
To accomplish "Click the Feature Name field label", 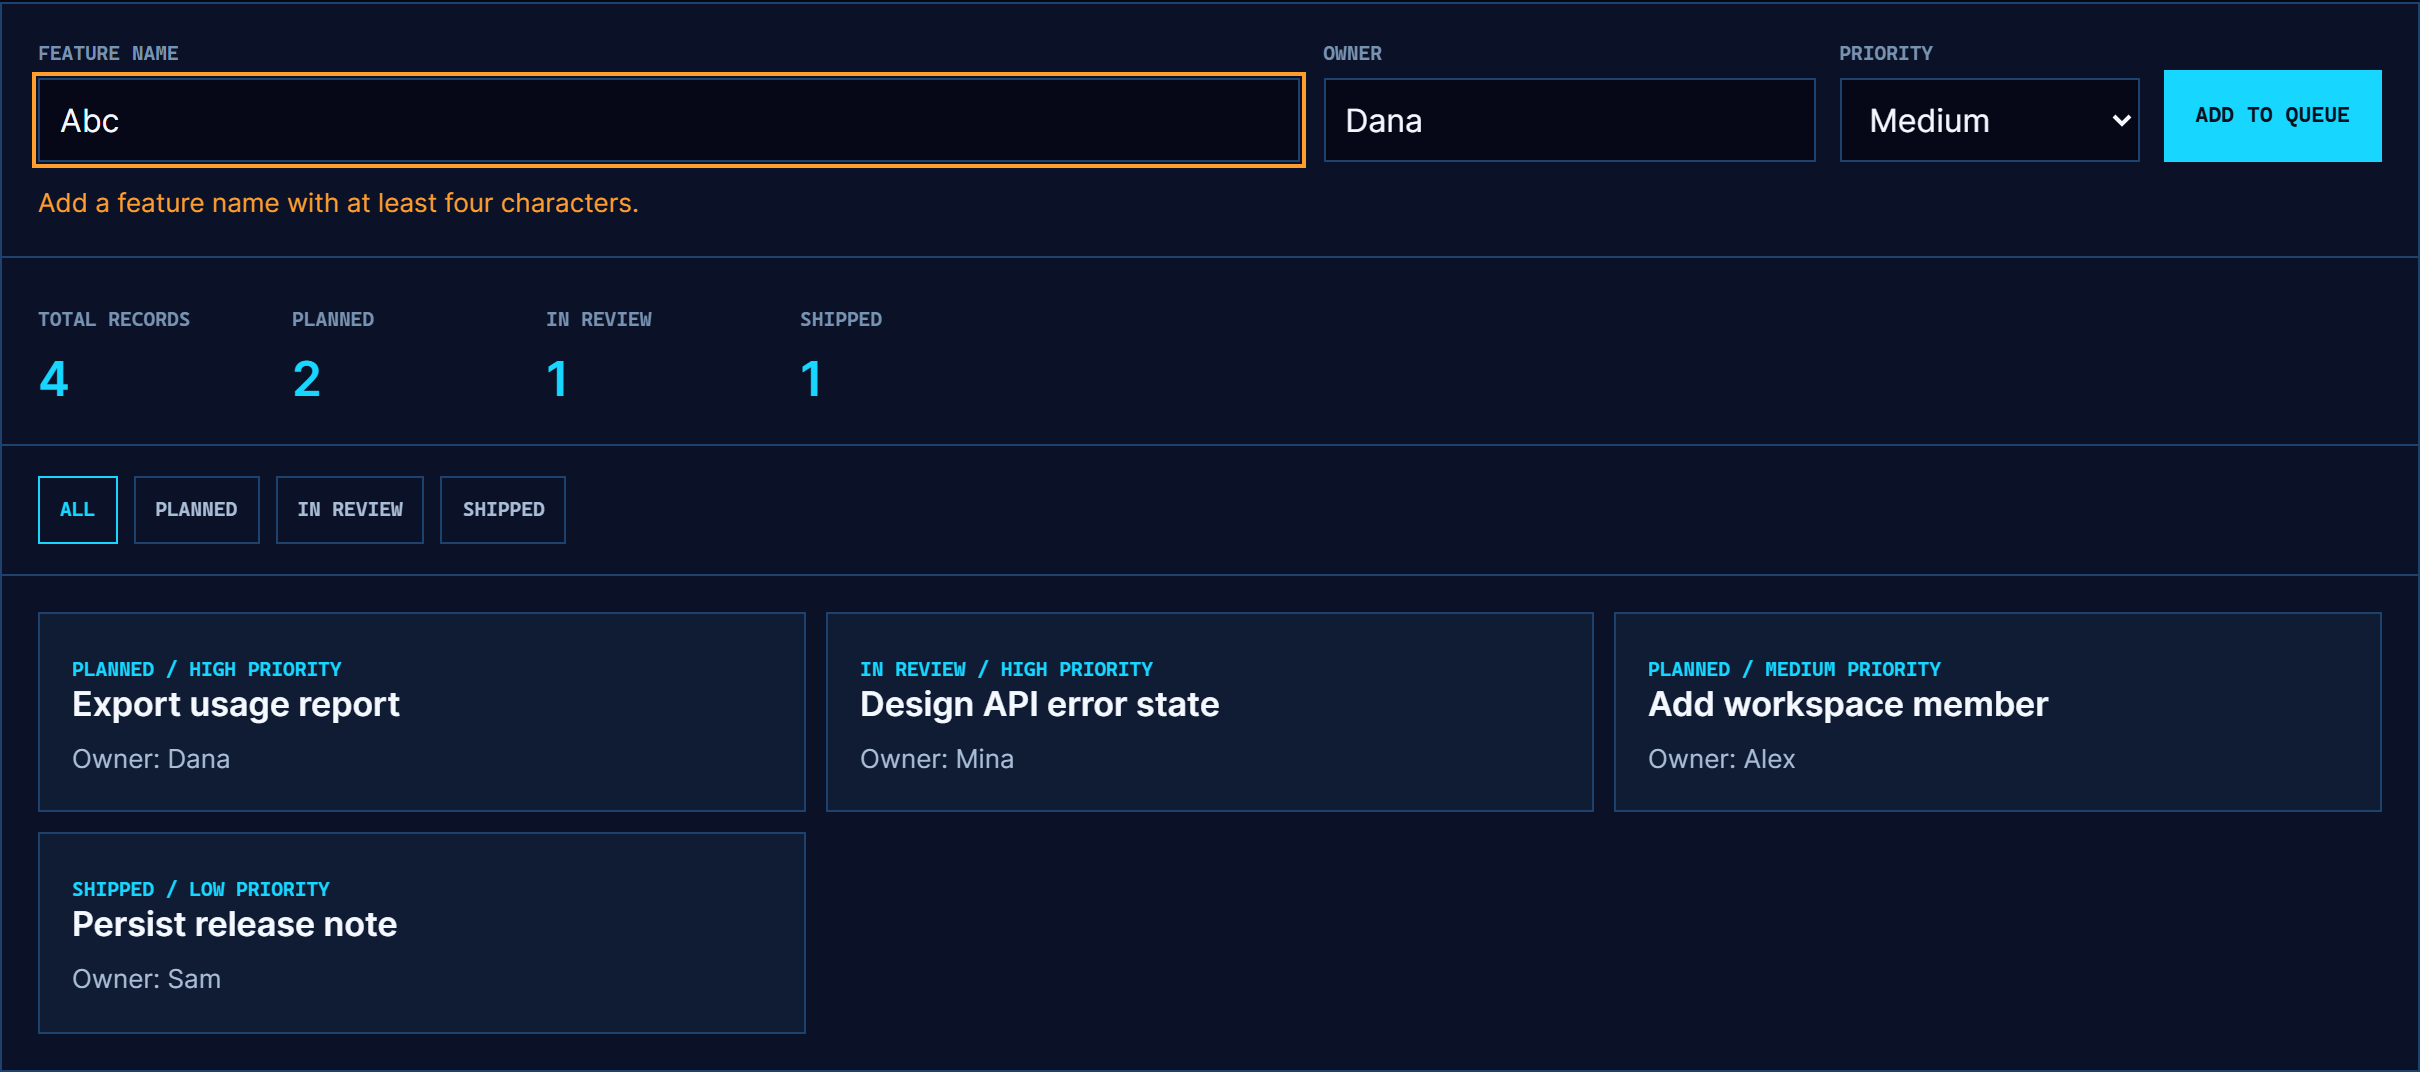I will click(108, 53).
